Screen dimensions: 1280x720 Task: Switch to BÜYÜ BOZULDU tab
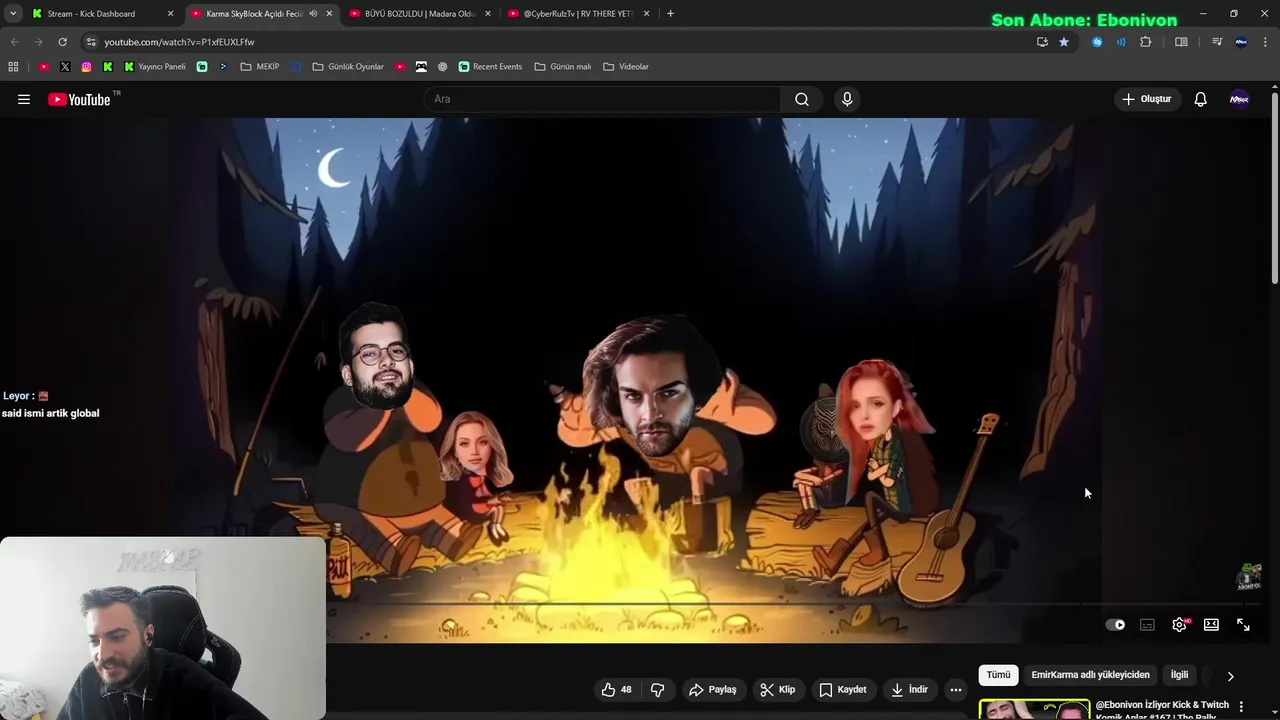[x=420, y=14]
